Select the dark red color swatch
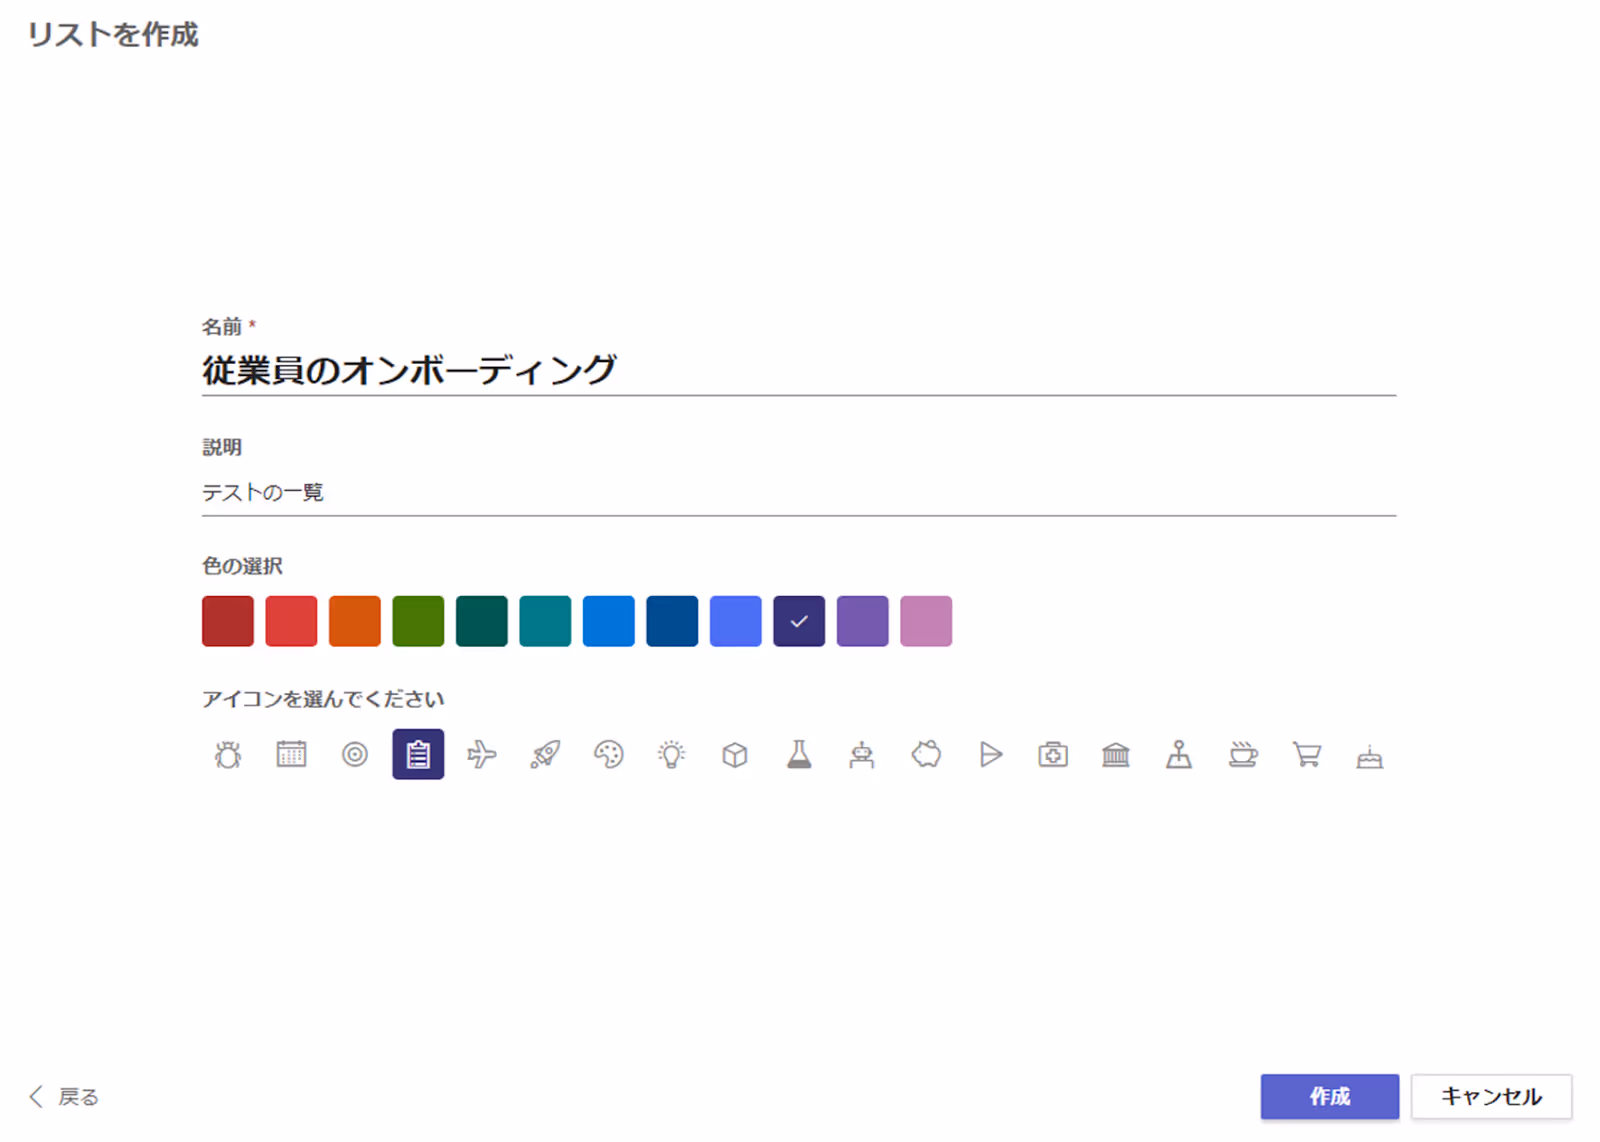Image resolution: width=1600 pixels, height=1142 pixels. click(x=228, y=621)
